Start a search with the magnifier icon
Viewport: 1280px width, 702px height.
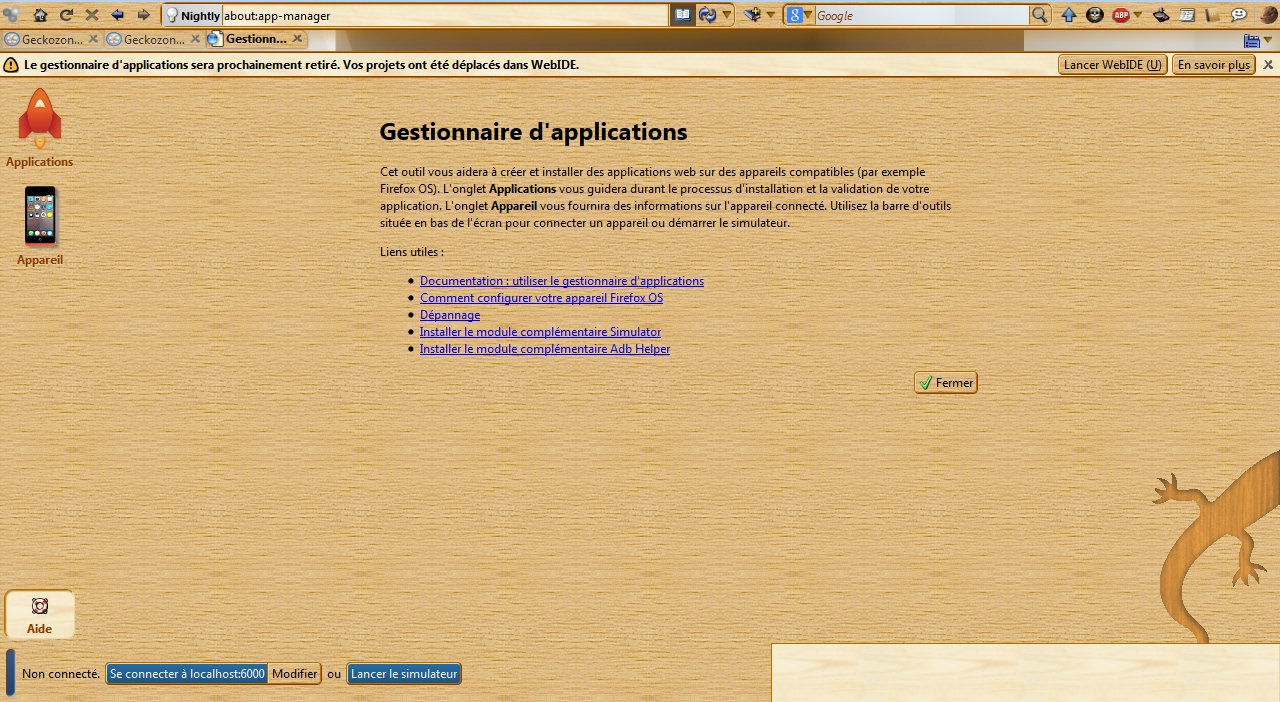pos(1038,15)
